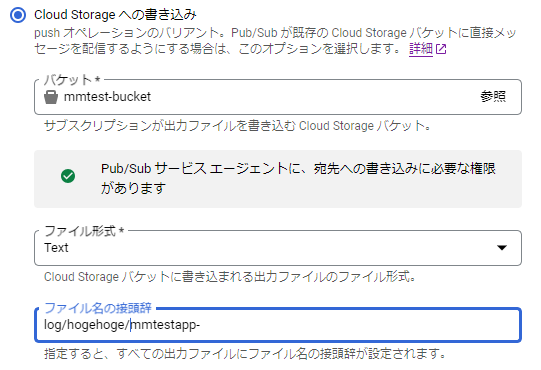The width and height of the screenshot is (541, 370).
Task: Click the push オペレーション description paragraph
Action: pyautogui.click(x=275, y=41)
